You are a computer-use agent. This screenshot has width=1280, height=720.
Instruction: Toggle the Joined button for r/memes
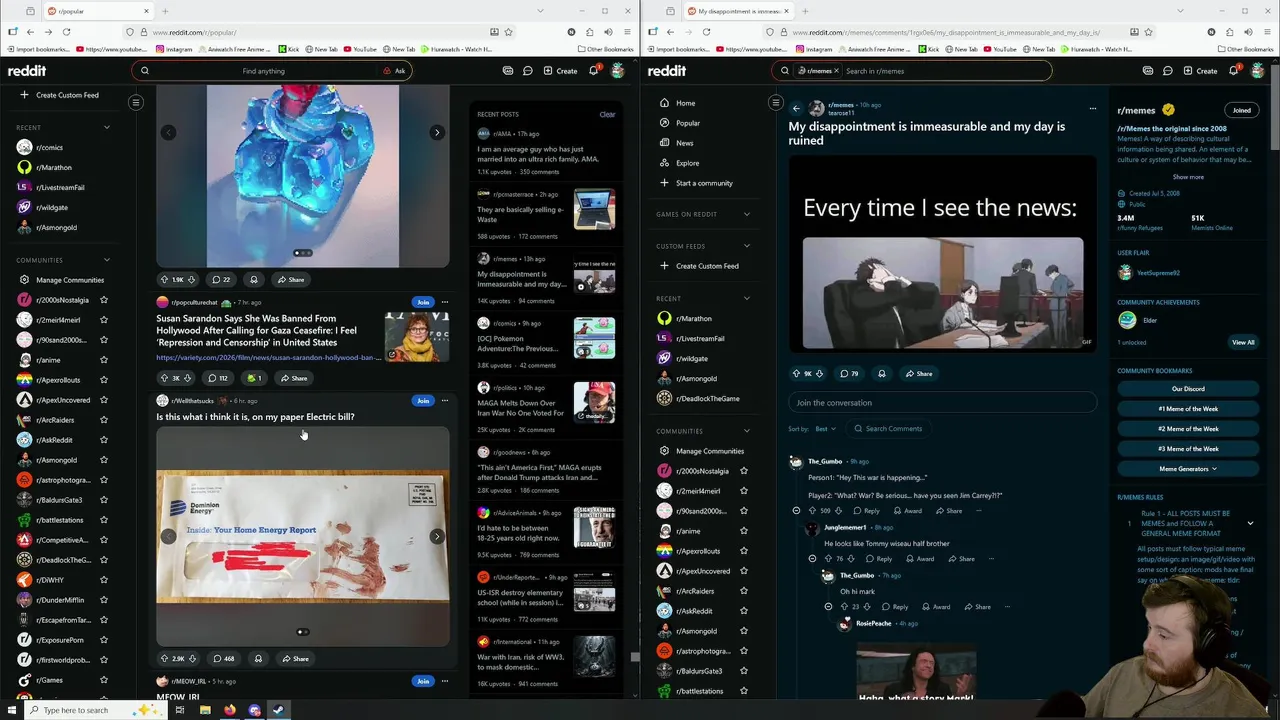click(1241, 110)
